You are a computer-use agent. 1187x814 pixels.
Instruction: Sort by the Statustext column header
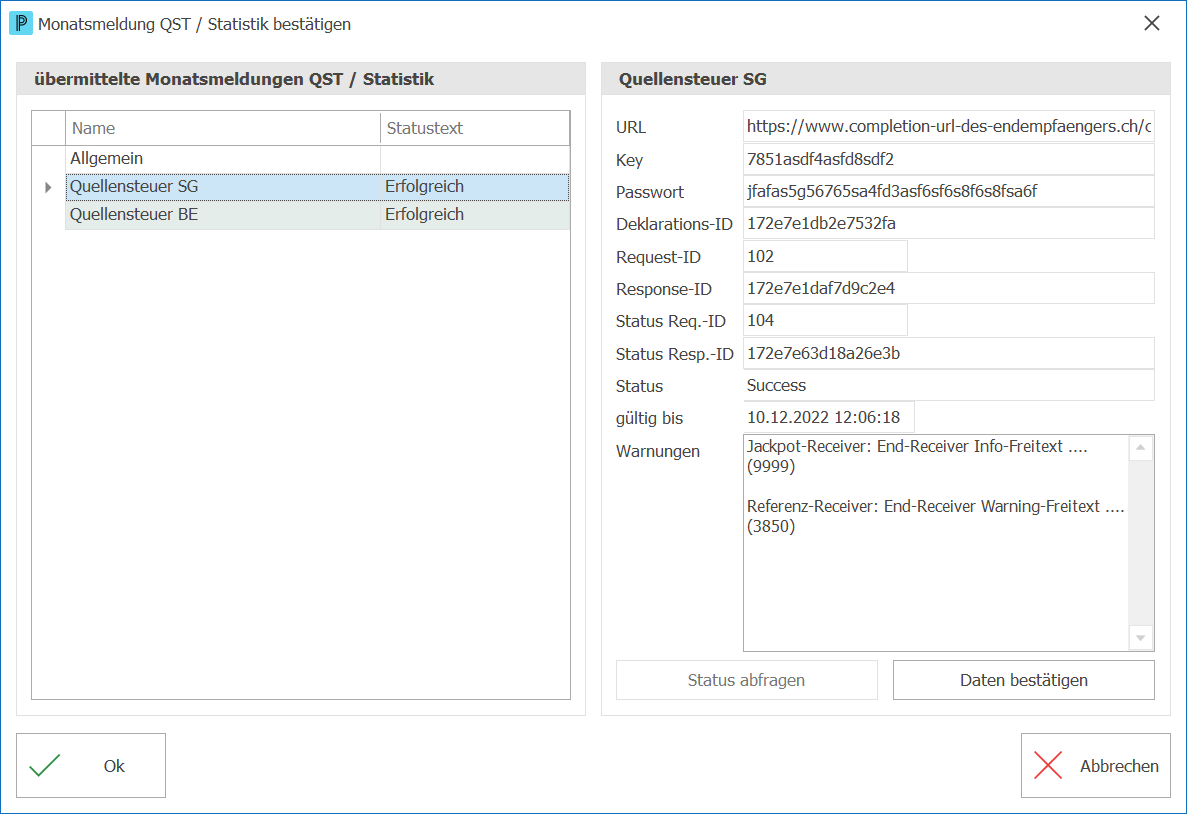475,128
